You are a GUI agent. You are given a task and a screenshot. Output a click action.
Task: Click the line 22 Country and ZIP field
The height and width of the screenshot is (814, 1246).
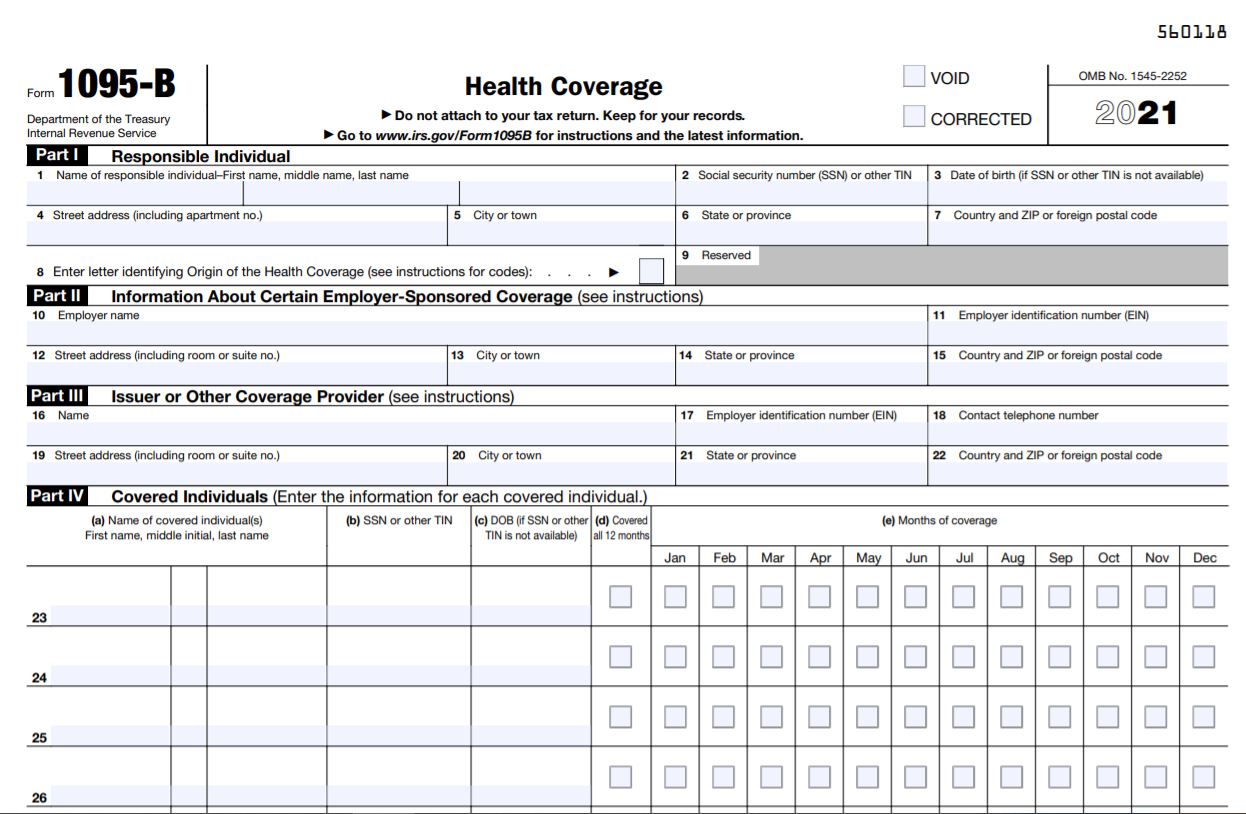coord(1078,473)
